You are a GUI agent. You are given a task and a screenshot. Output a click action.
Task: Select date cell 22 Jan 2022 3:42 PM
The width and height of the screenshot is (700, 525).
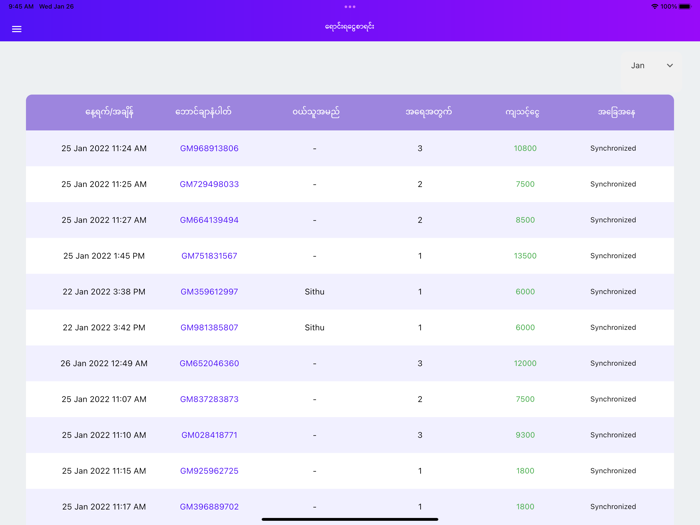104,327
